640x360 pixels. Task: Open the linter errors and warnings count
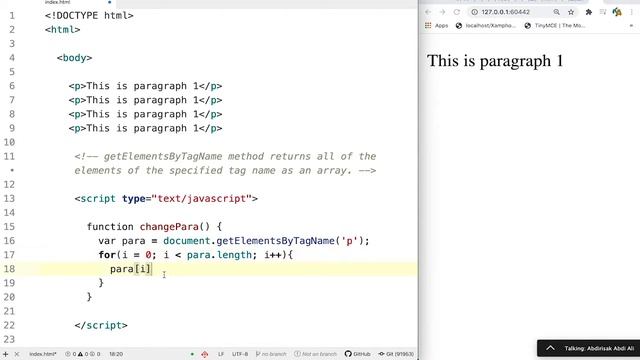tap(83, 354)
